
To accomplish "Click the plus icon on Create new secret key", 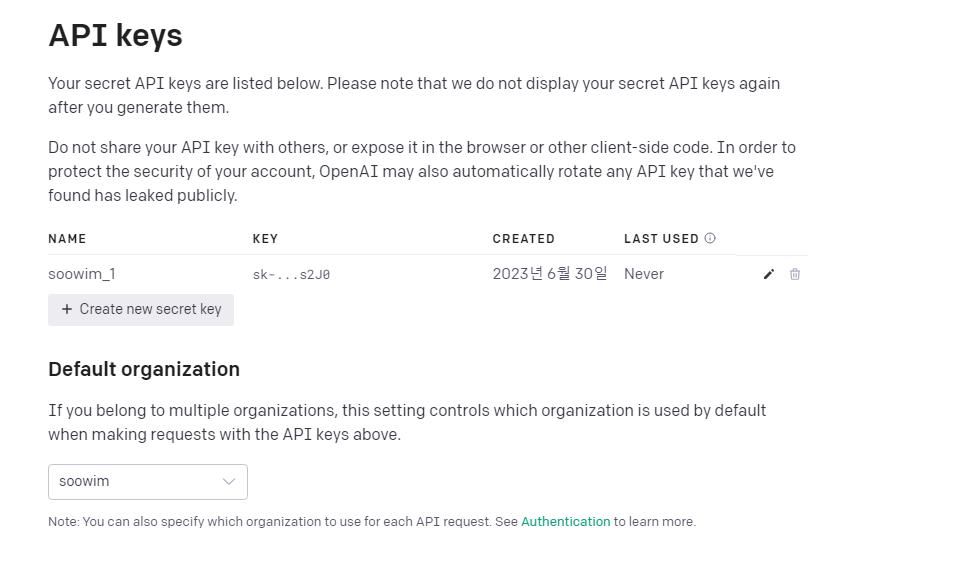I will (67, 309).
